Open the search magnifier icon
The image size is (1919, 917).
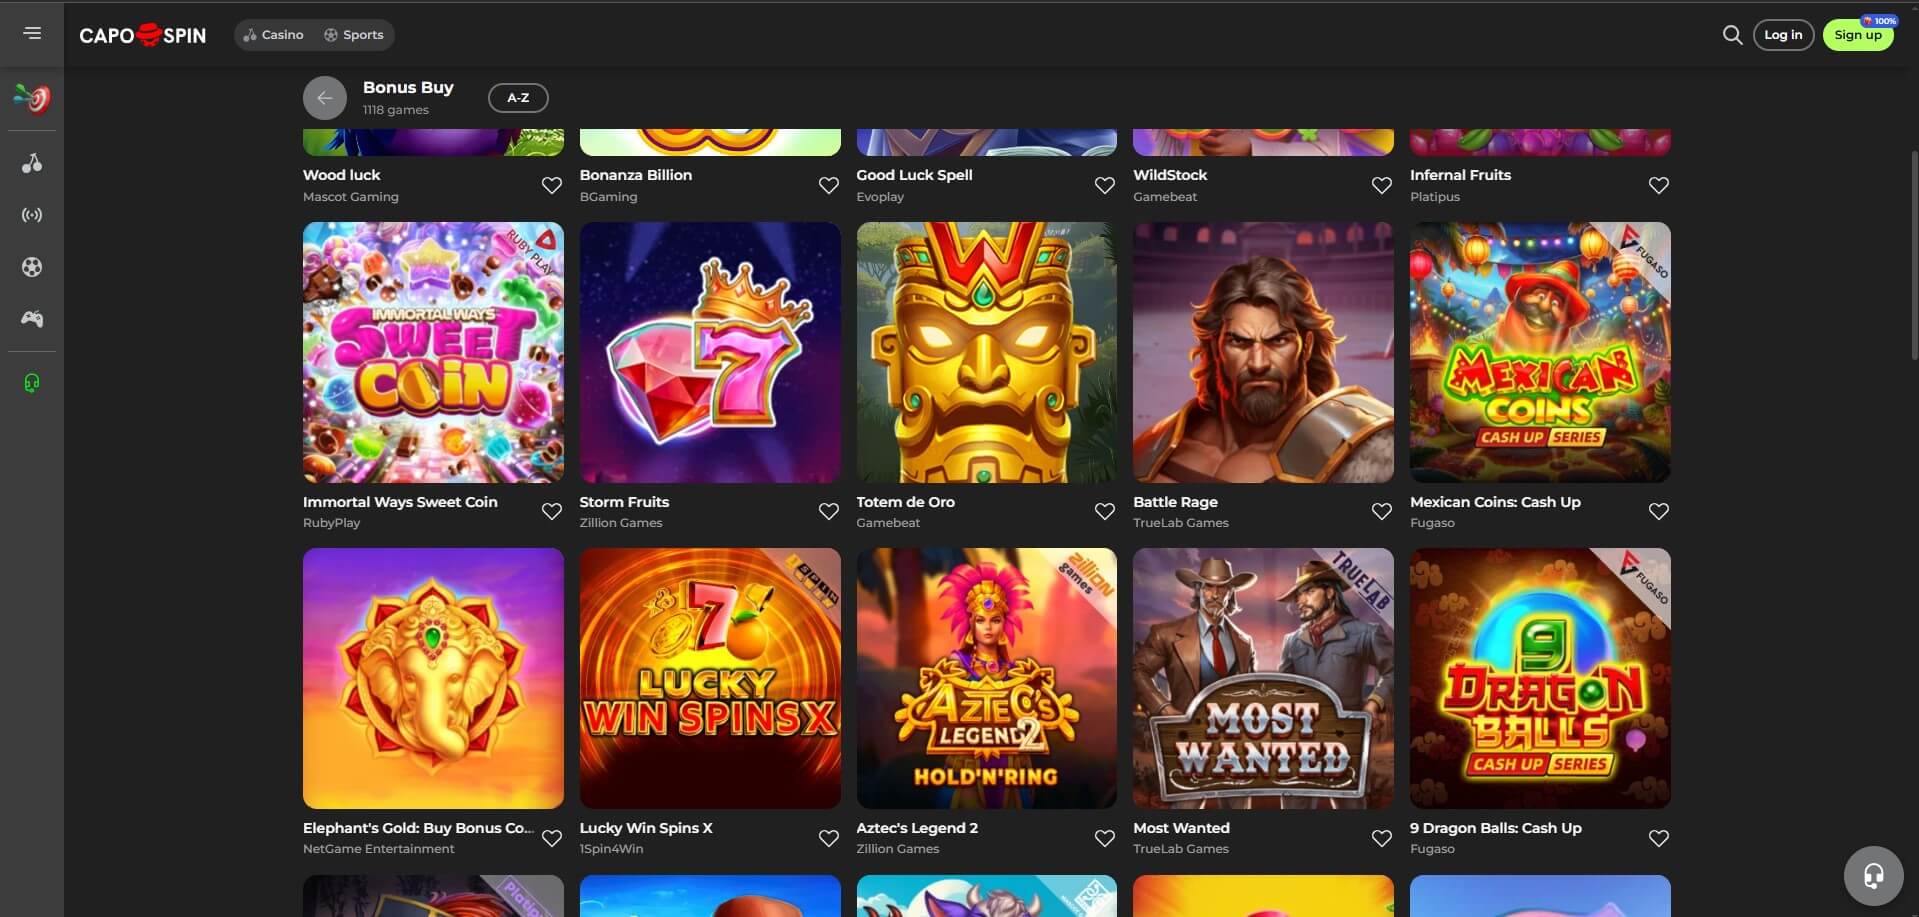click(1732, 35)
